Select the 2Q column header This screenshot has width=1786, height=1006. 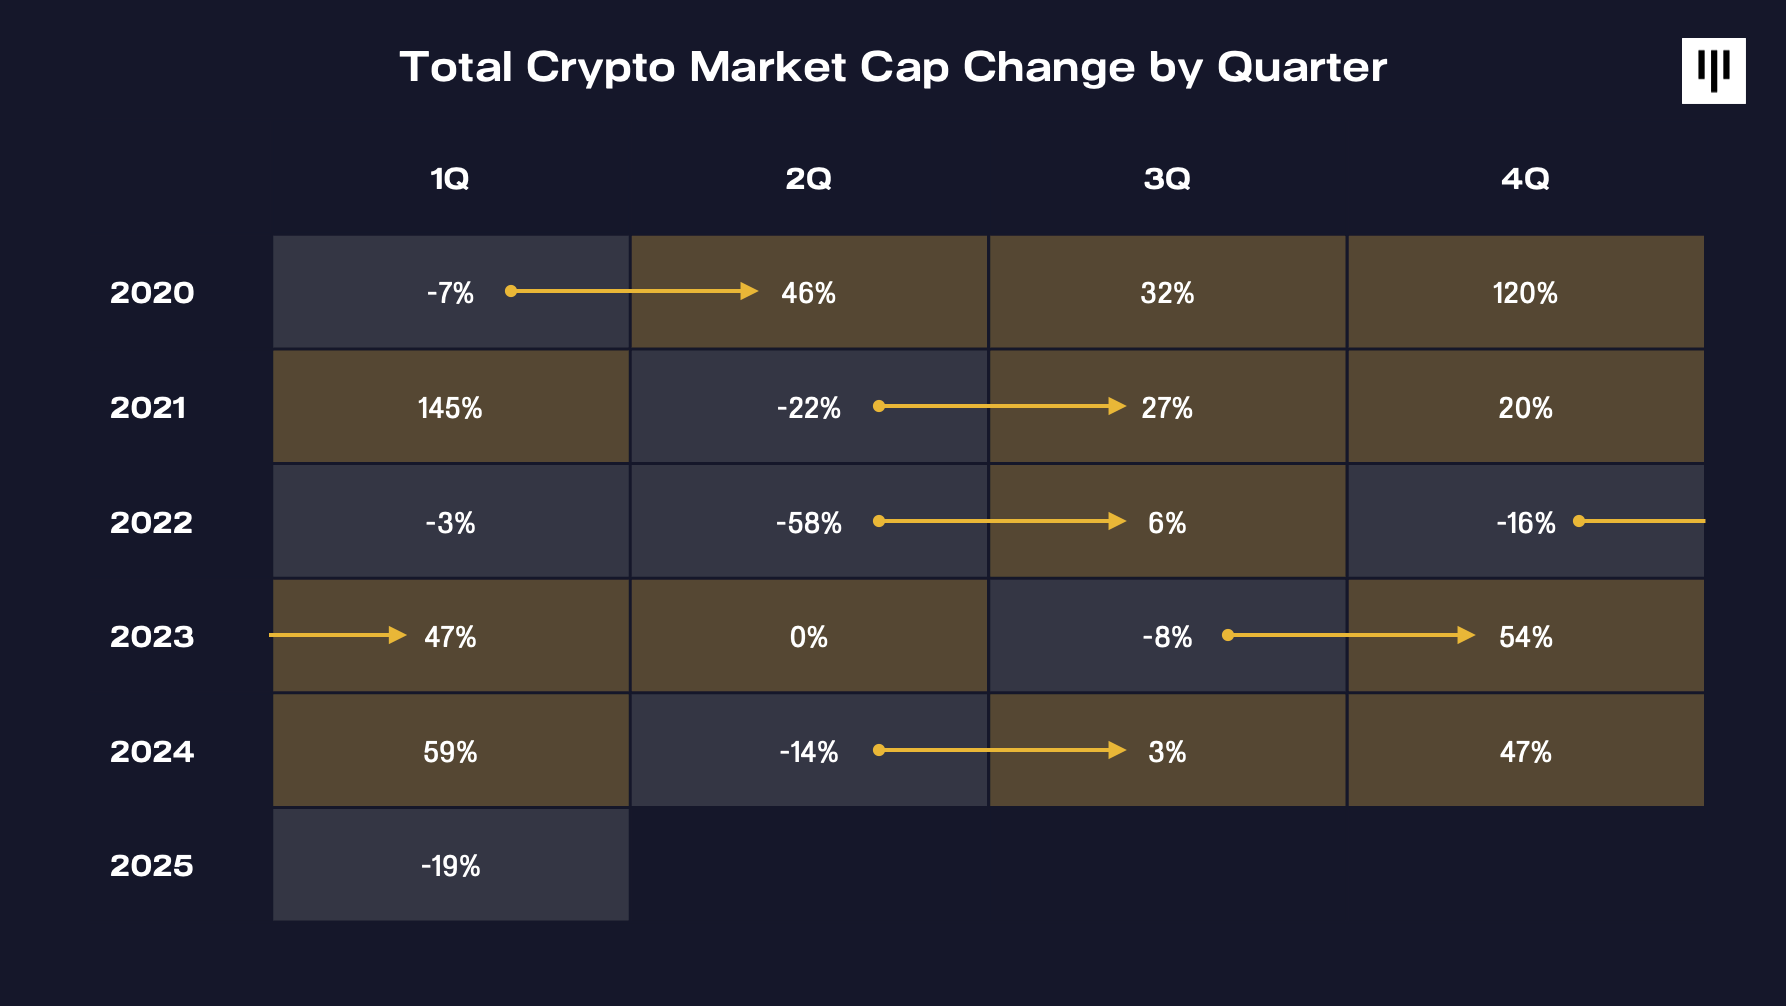(808, 179)
